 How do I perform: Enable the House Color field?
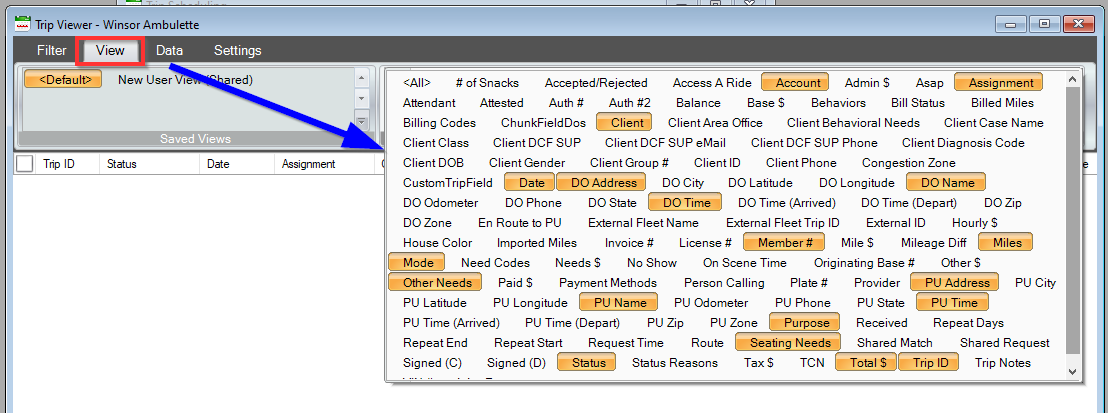coord(437,243)
